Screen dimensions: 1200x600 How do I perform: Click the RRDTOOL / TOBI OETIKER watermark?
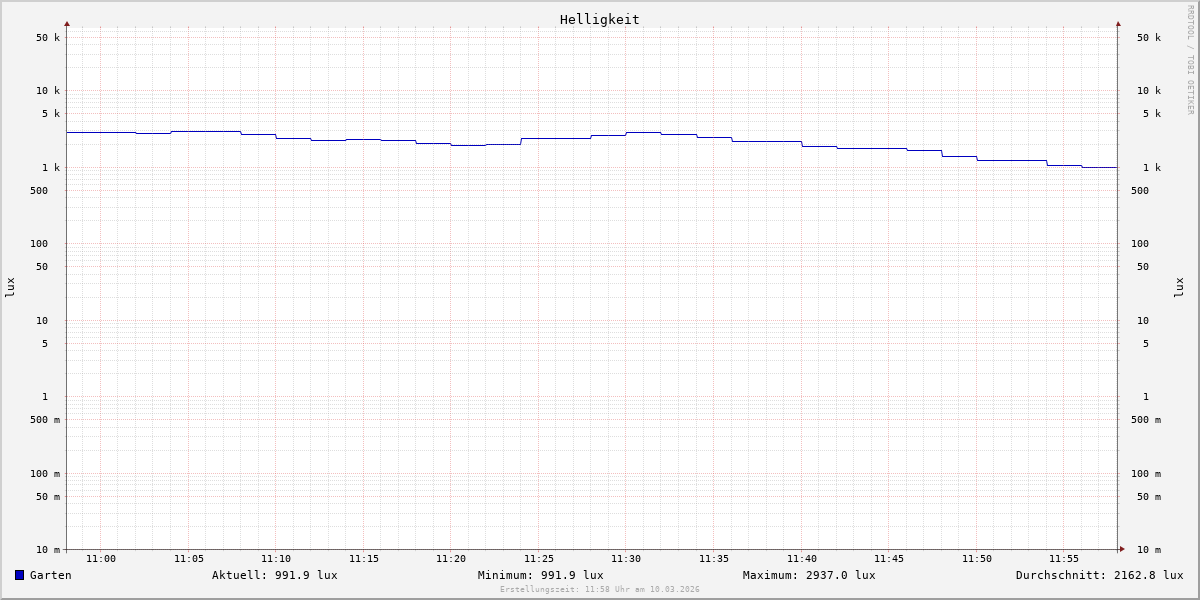(1190, 59)
